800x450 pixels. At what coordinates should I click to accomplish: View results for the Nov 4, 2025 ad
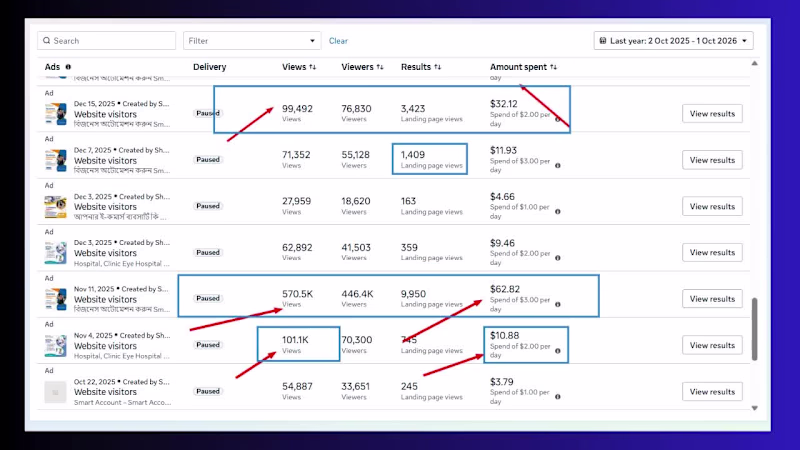[712, 345]
